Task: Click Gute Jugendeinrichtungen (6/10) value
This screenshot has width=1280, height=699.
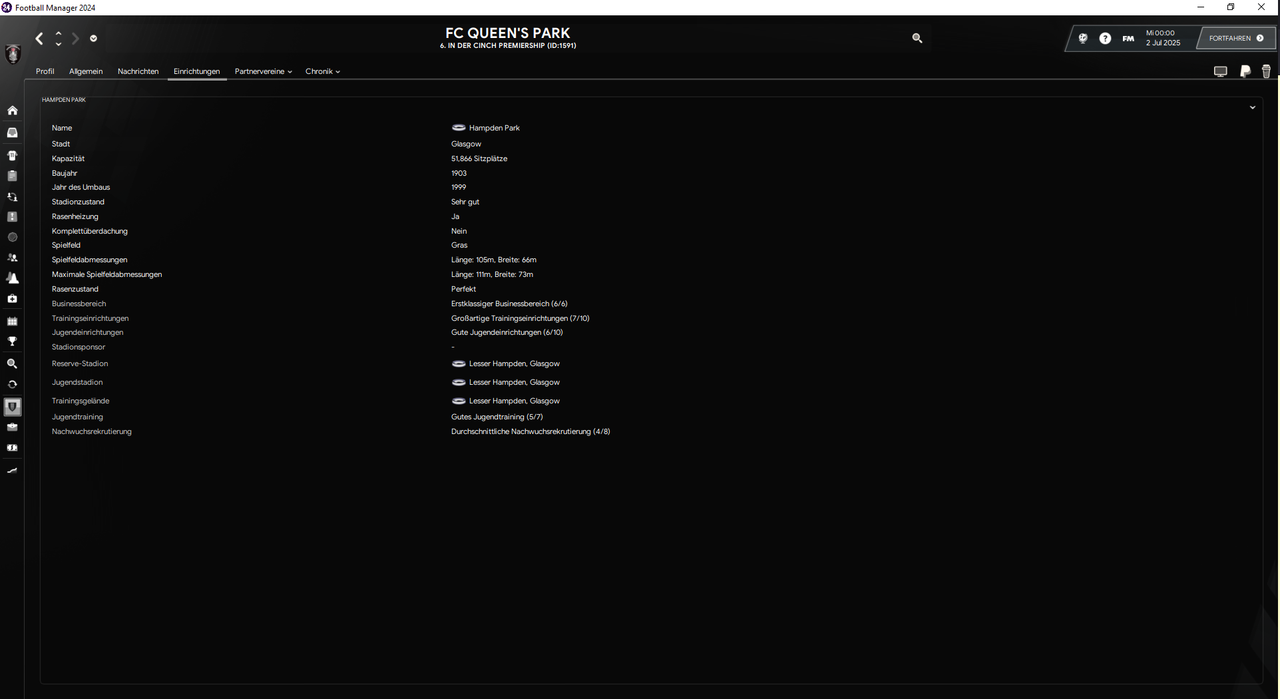Action: pos(507,332)
